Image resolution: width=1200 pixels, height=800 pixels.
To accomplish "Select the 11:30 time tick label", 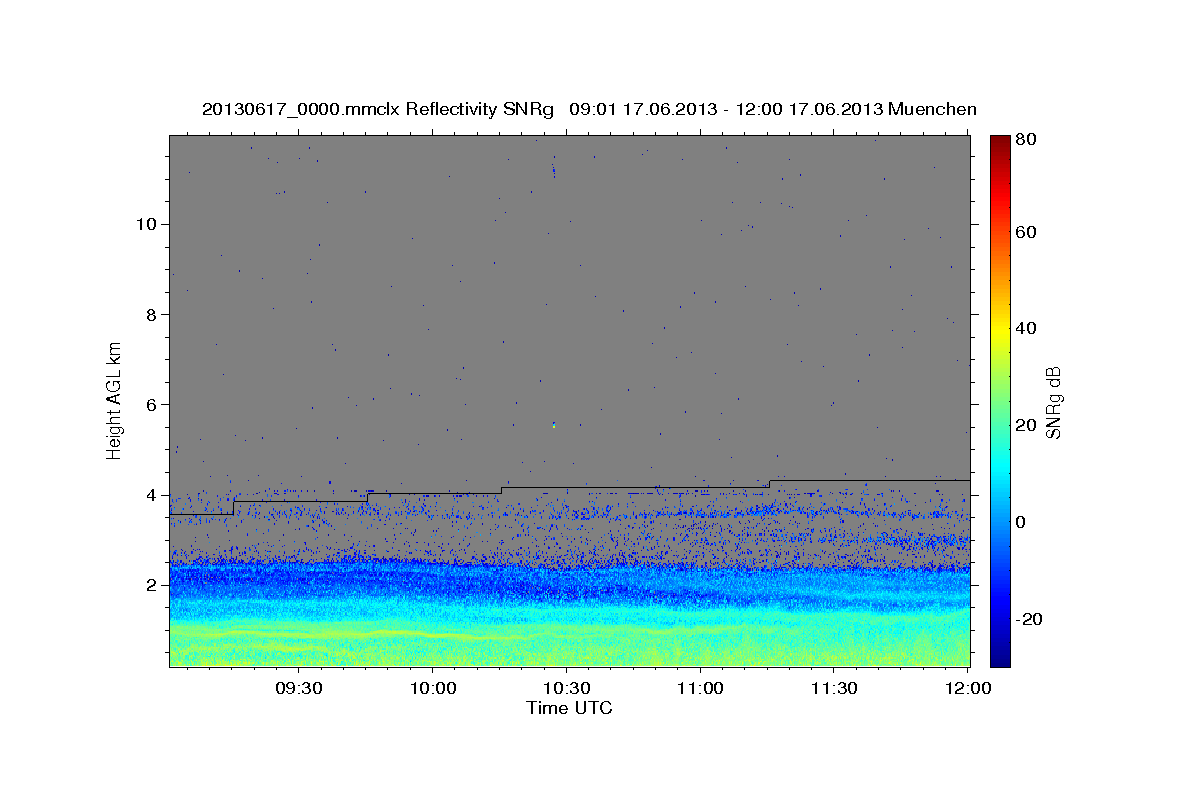I will (834, 688).
